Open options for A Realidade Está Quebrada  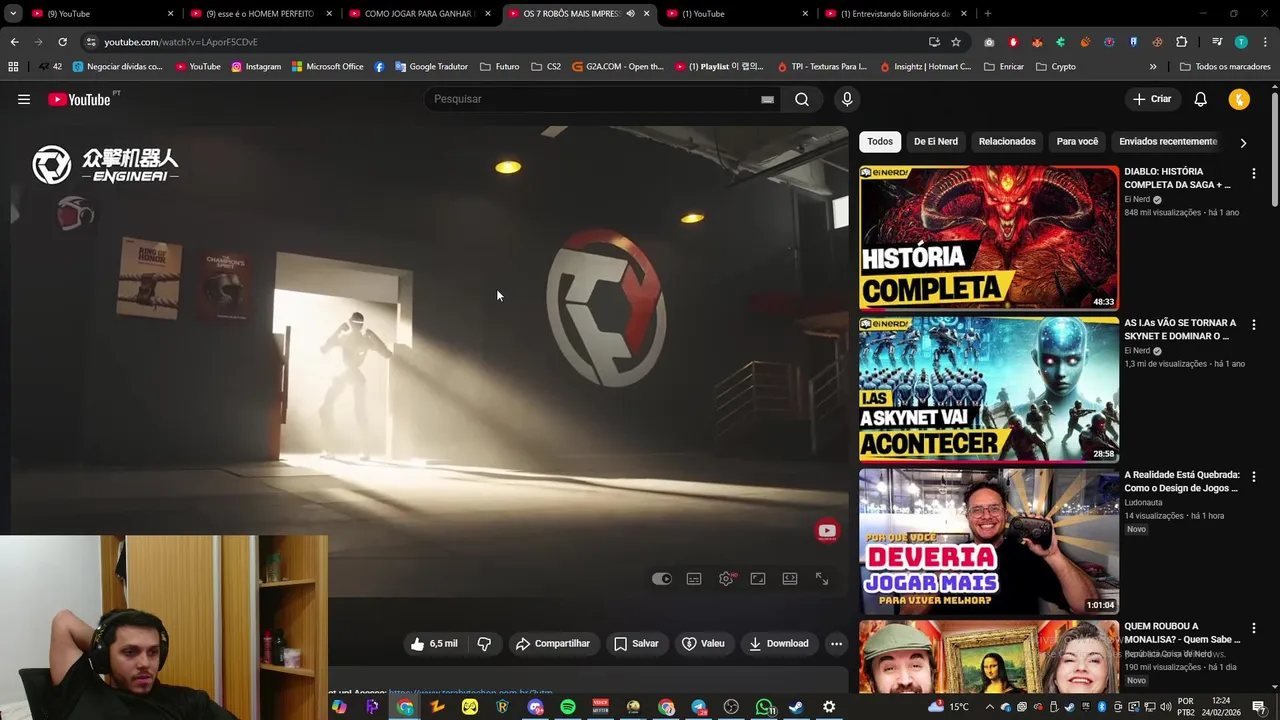[1253, 477]
